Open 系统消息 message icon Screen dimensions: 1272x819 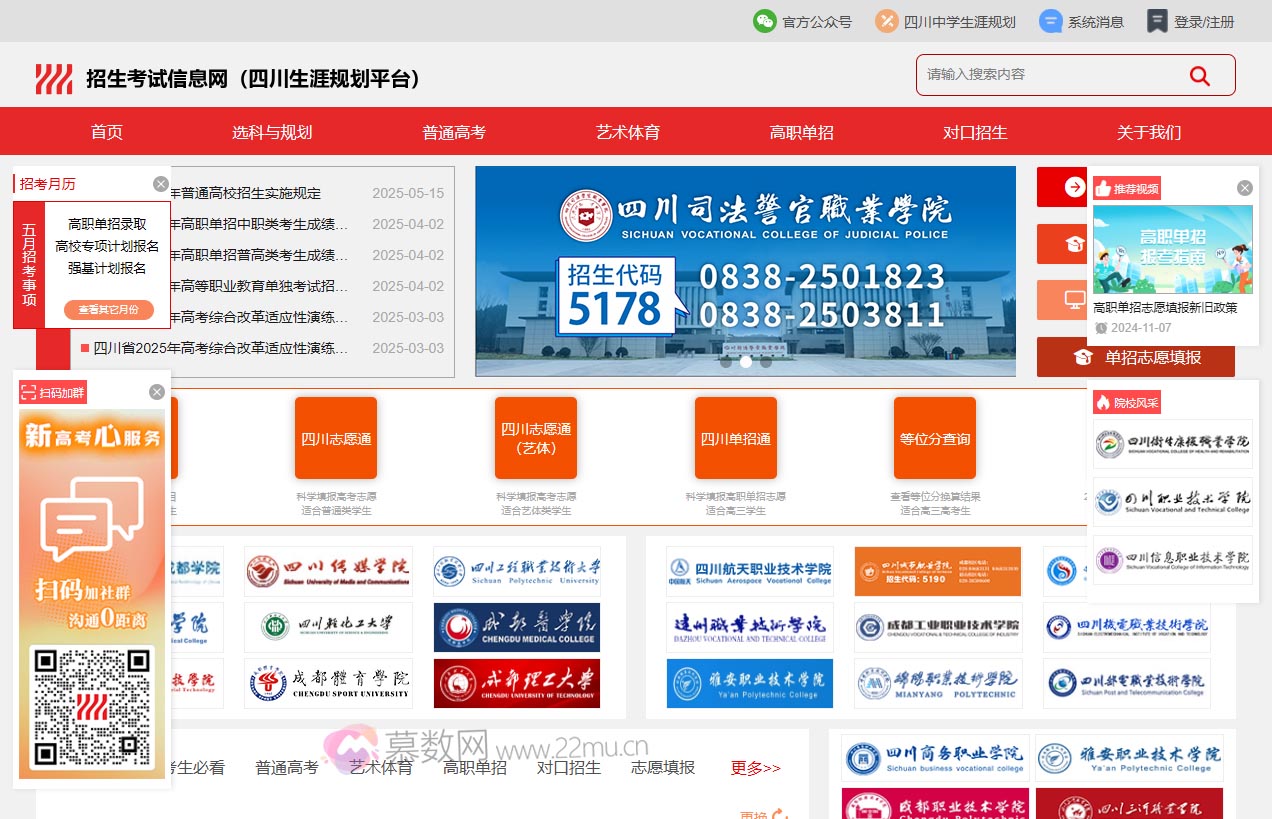click(1050, 21)
